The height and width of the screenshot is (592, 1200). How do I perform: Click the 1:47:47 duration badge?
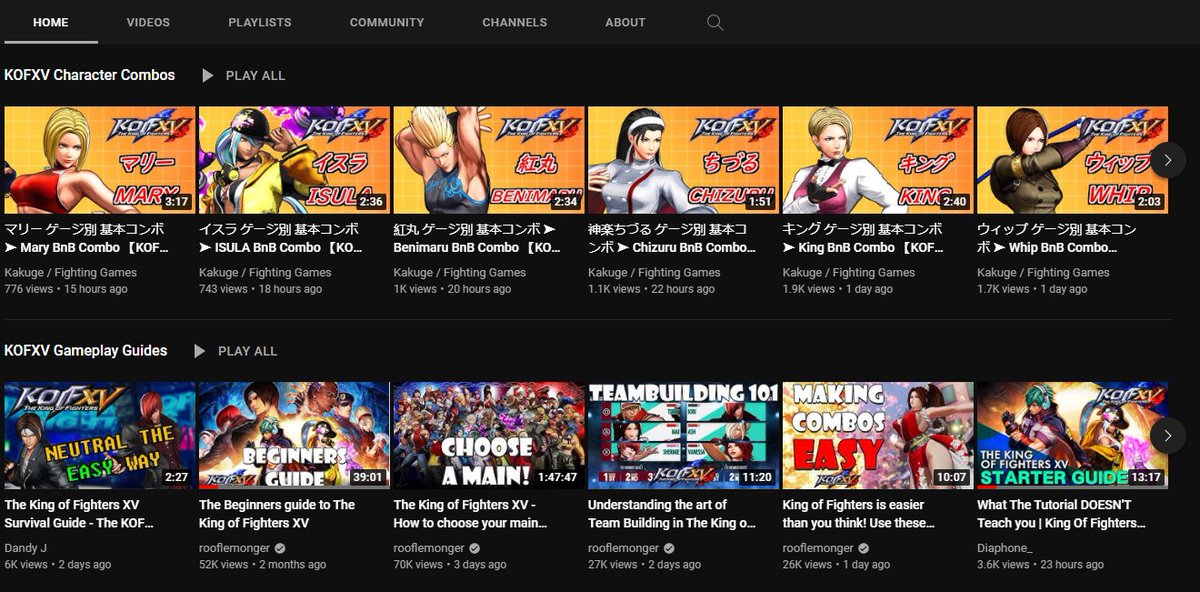tap(557, 477)
